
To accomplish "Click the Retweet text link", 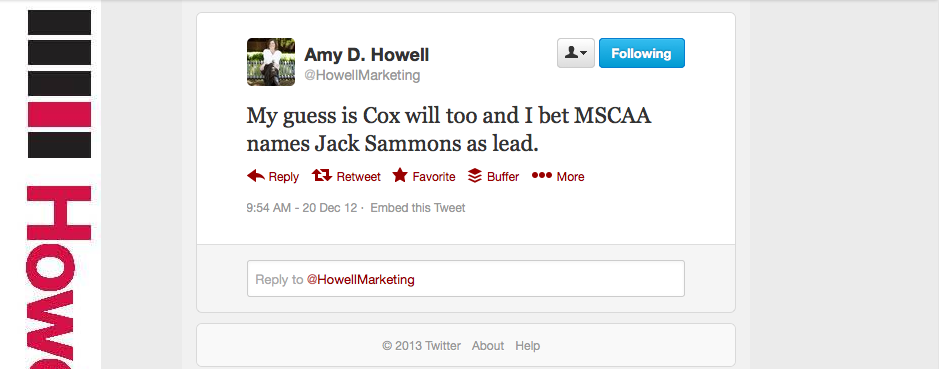I will coord(358,177).
